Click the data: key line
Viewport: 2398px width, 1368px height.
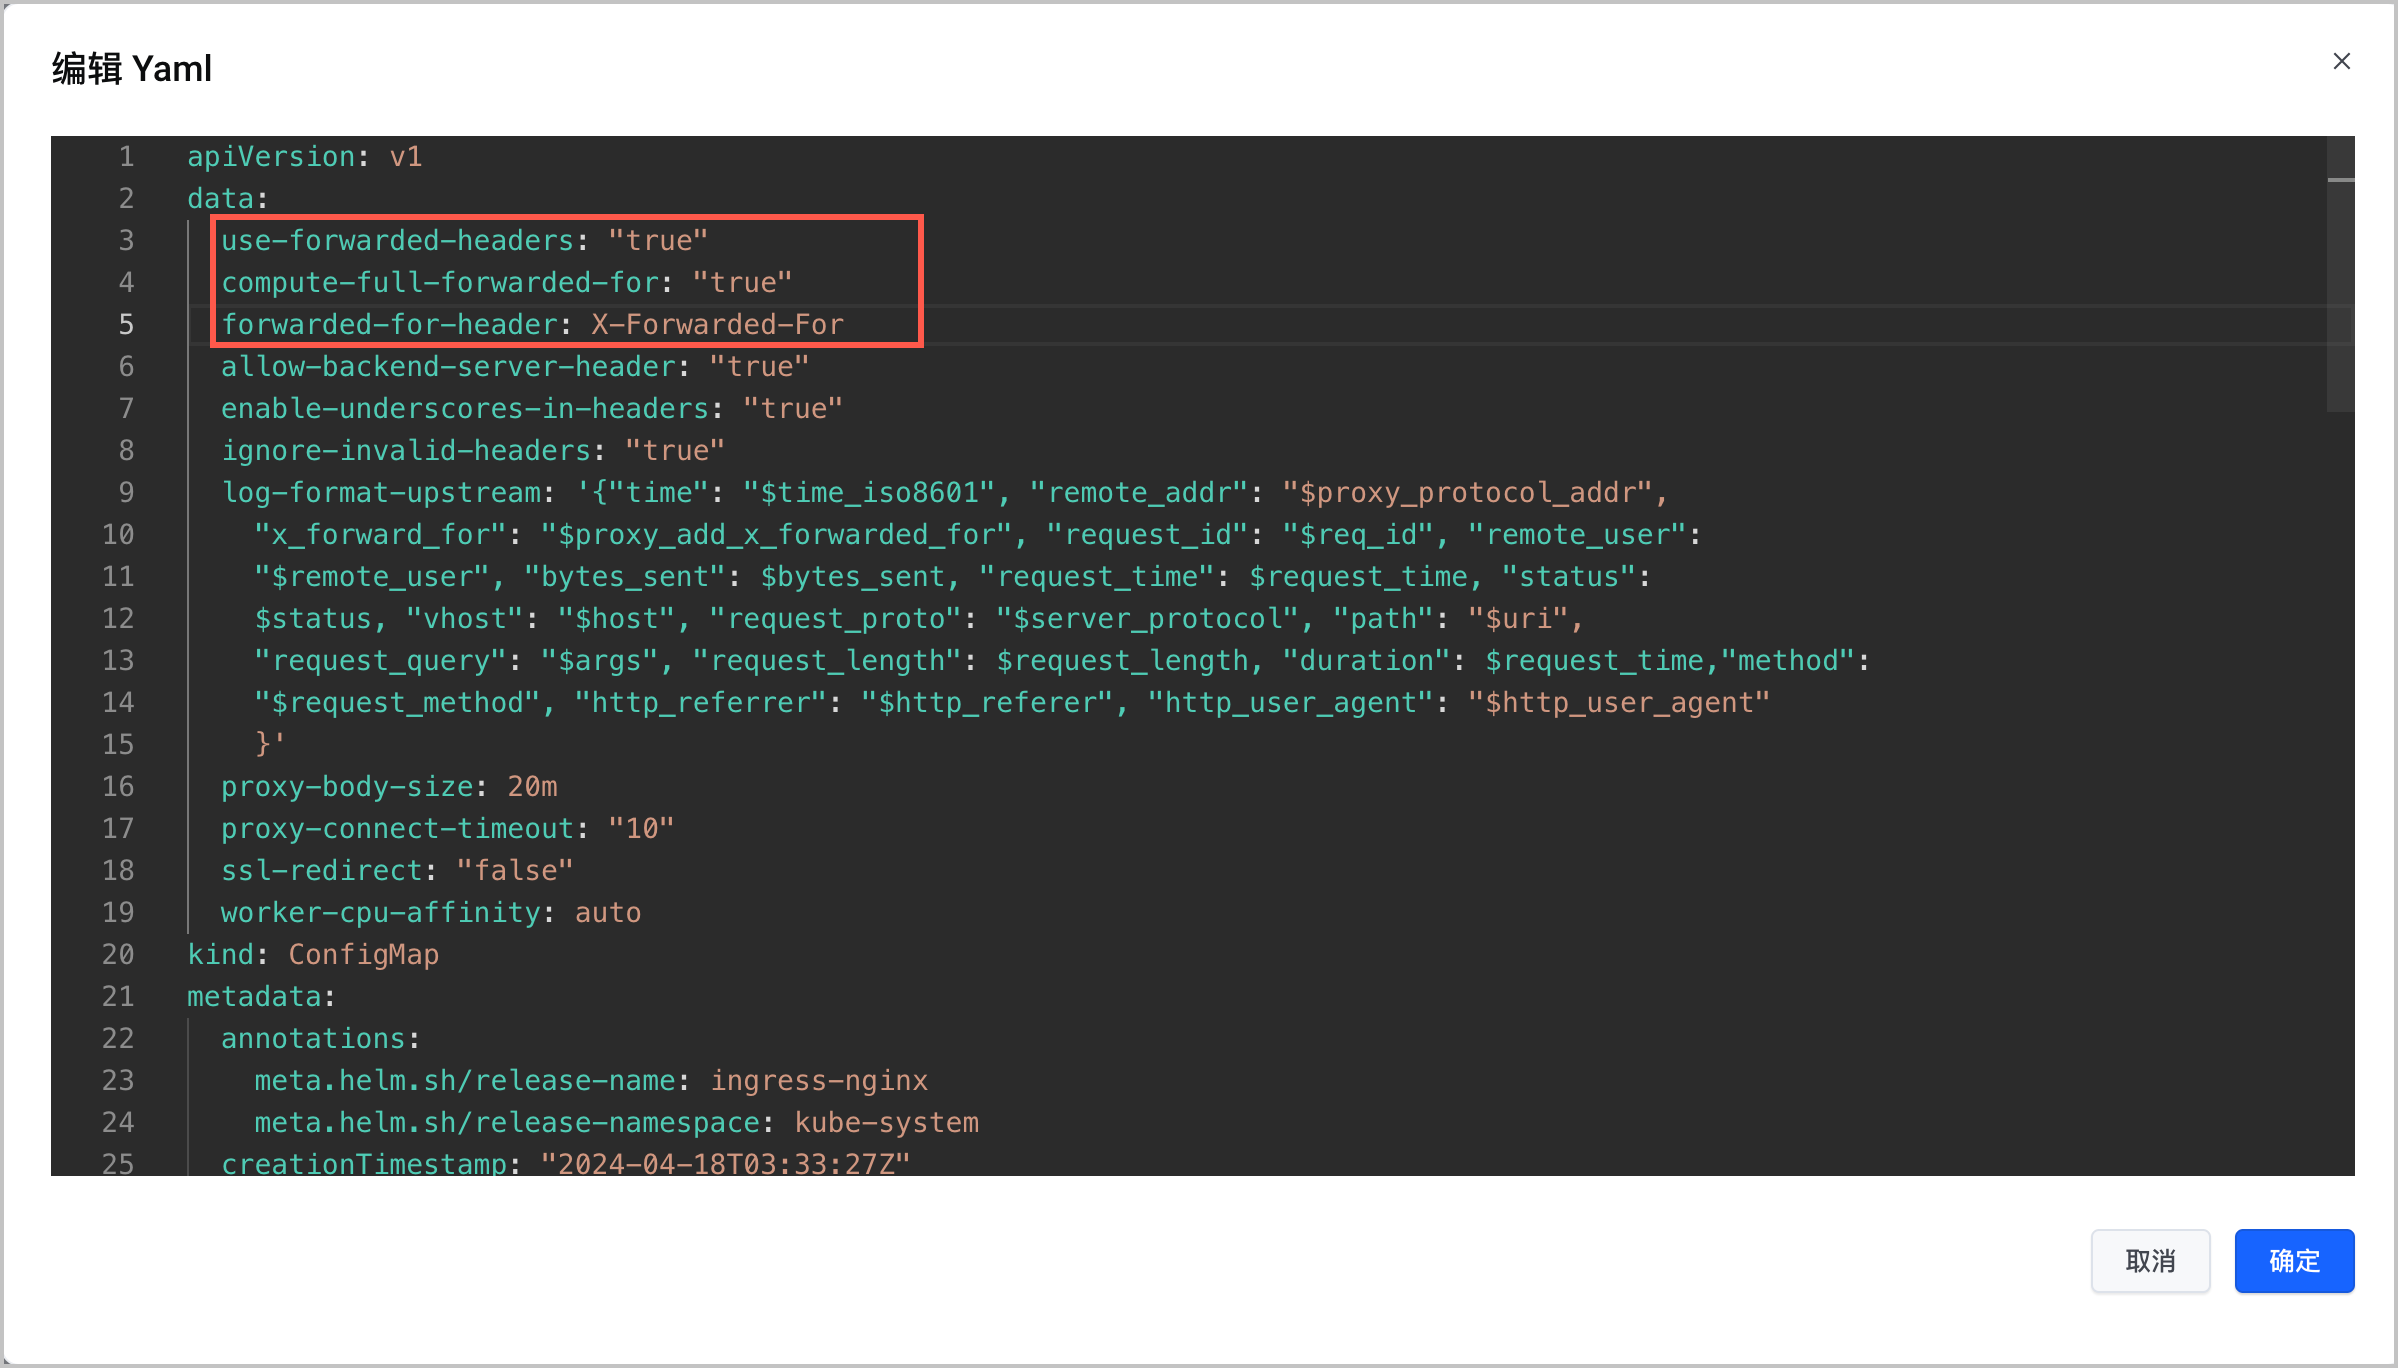click(x=227, y=198)
